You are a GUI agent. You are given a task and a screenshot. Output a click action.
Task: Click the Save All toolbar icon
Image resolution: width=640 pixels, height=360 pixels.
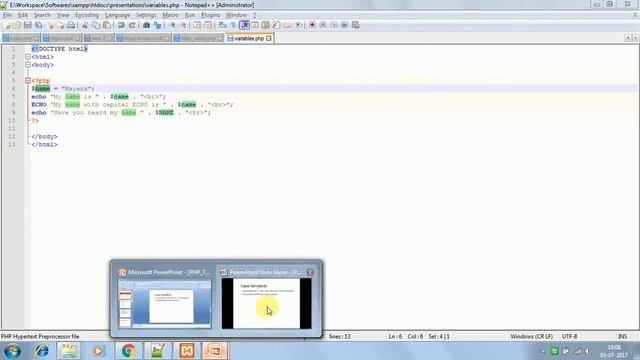pyautogui.click(x=38, y=25)
